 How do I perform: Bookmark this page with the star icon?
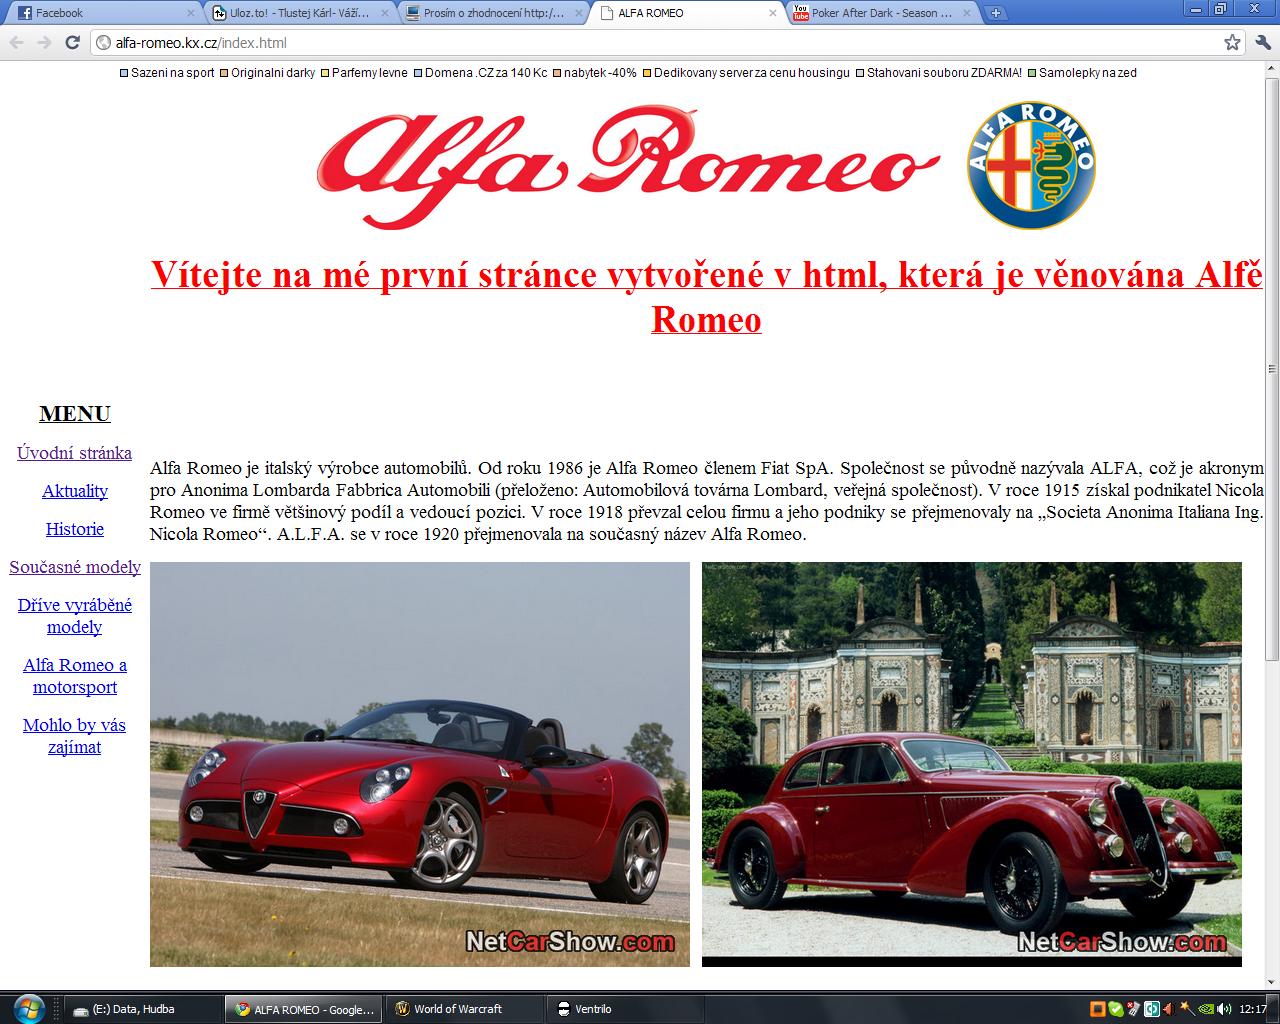pos(1232,42)
